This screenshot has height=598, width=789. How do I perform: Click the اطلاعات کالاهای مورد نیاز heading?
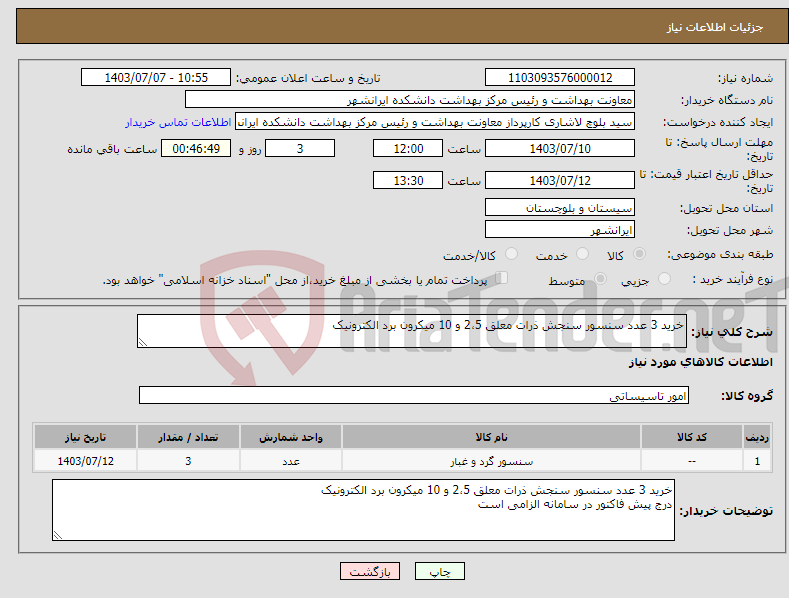[700, 362]
